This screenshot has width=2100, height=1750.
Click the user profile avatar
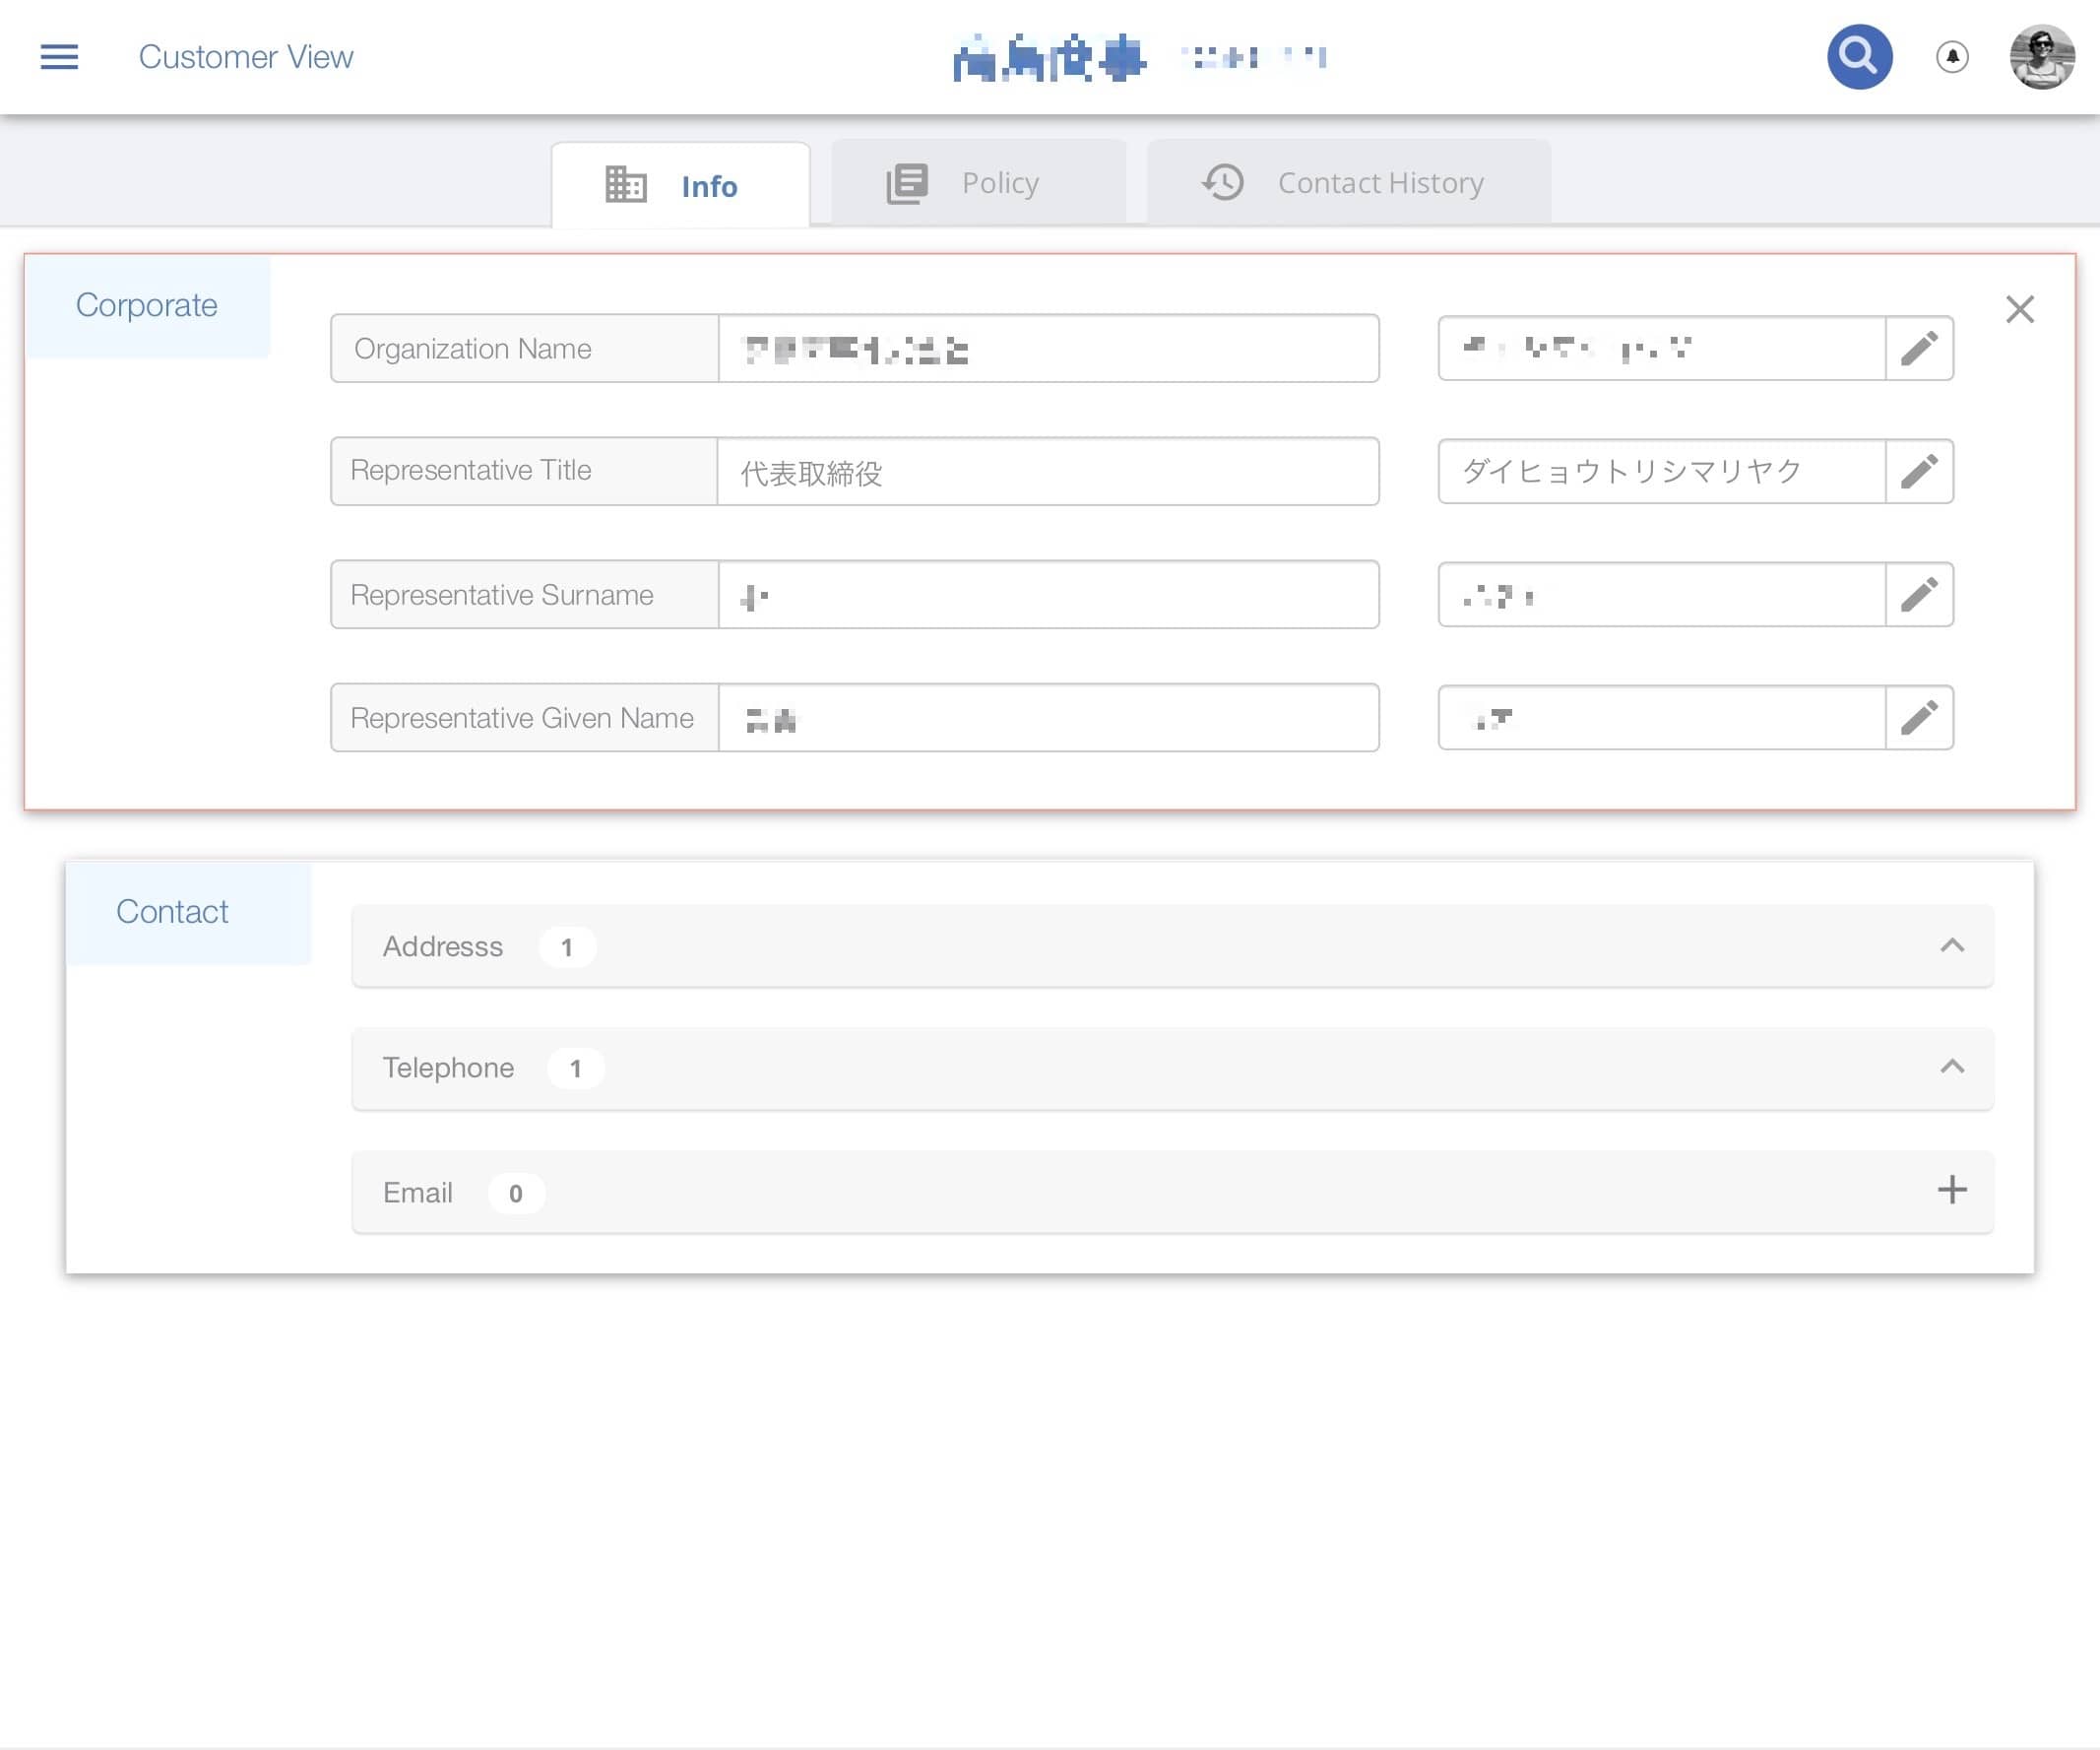click(2041, 57)
